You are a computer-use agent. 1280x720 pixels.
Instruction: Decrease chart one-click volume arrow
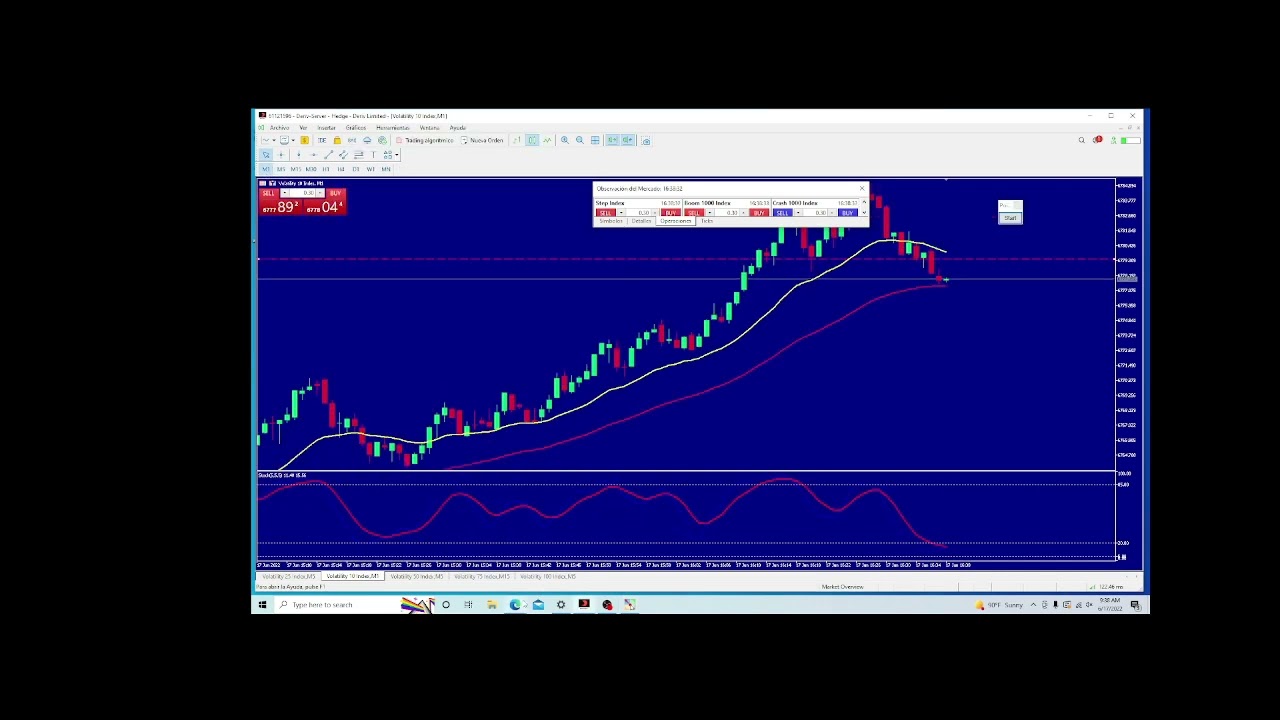click(285, 193)
